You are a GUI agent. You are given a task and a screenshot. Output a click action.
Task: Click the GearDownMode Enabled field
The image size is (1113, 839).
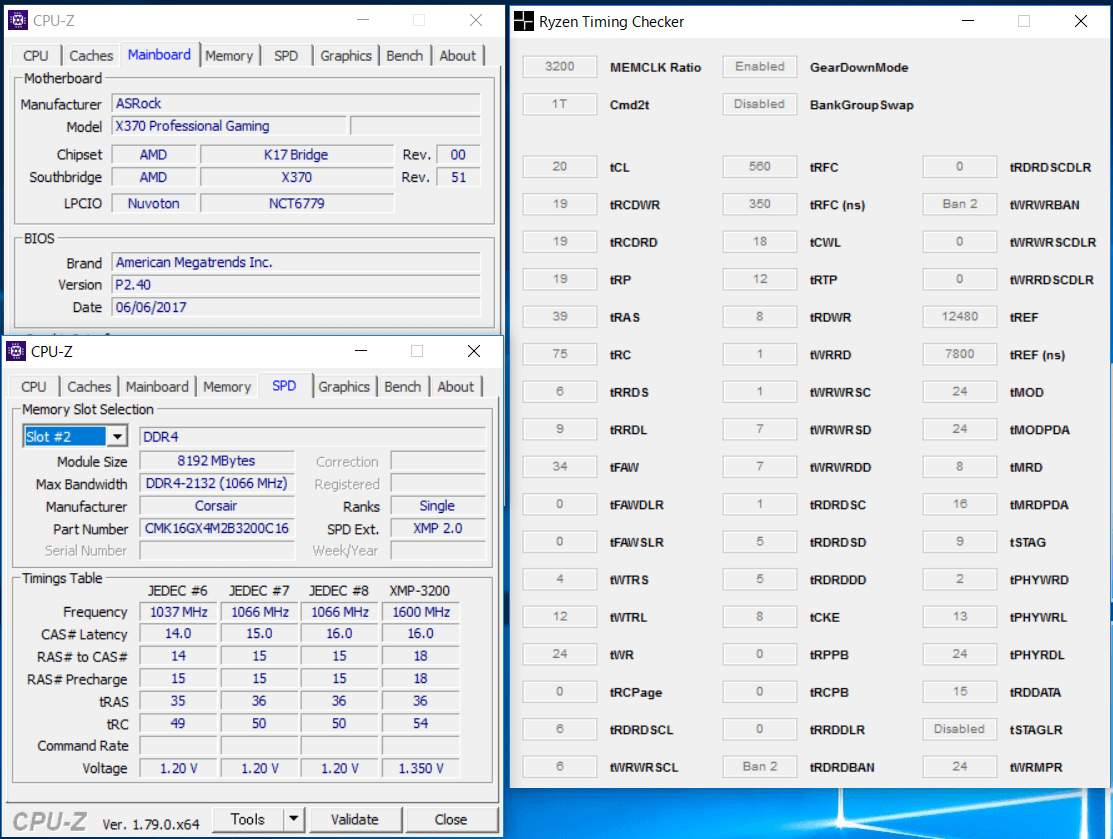click(x=760, y=67)
